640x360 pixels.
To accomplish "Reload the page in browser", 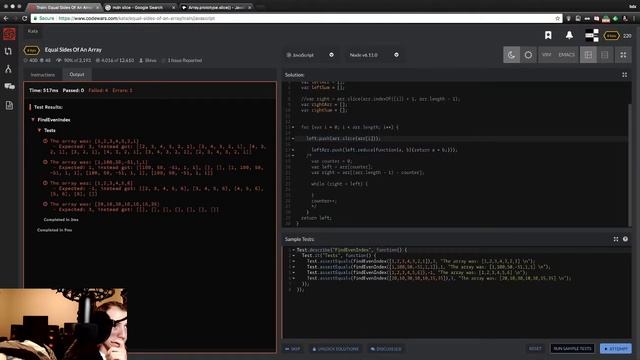I will (24, 18).
